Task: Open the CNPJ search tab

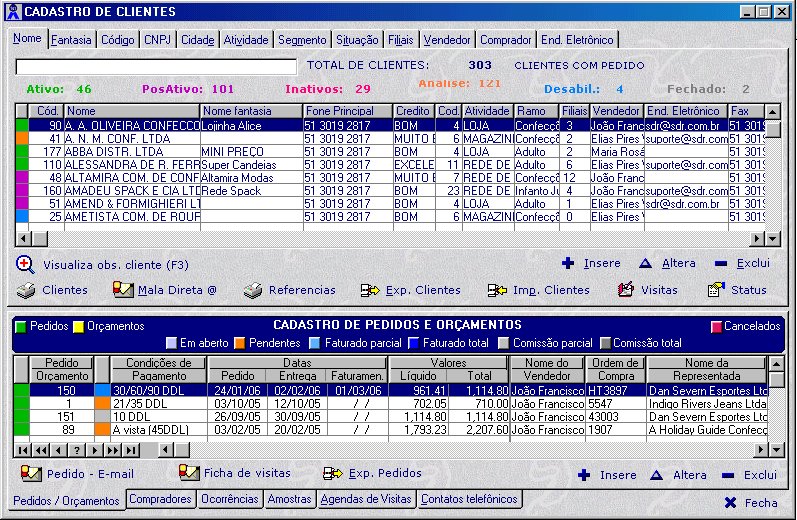Action: pos(157,40)
